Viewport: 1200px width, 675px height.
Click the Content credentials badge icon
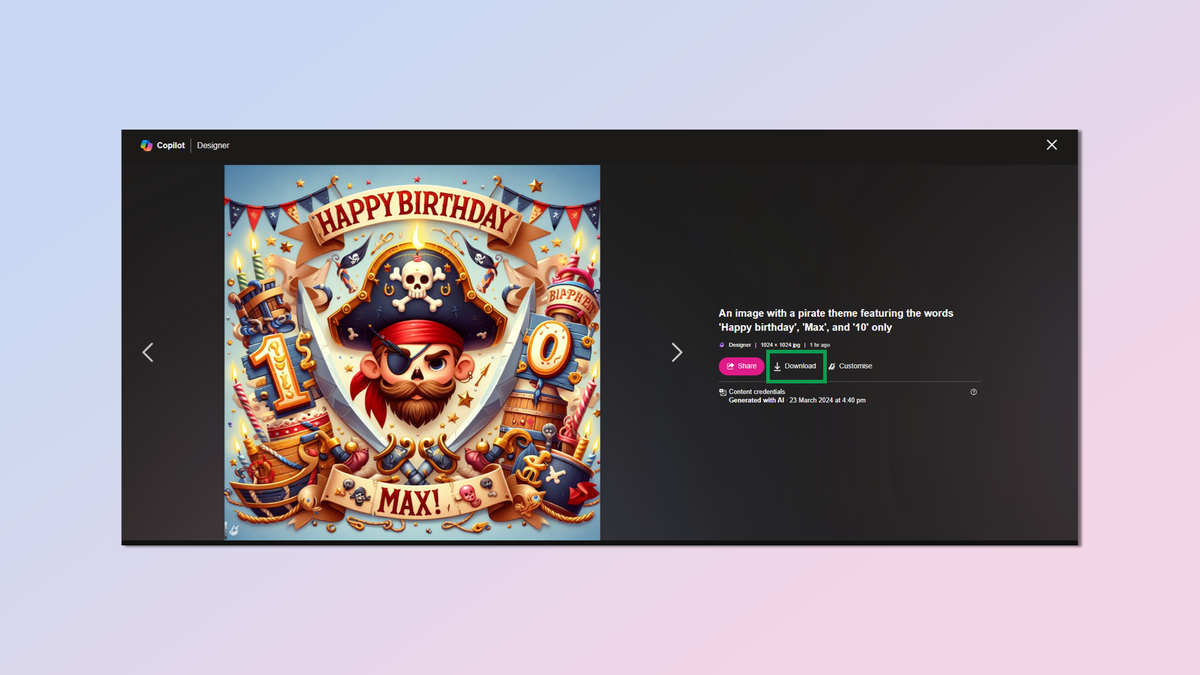point(723,391)
